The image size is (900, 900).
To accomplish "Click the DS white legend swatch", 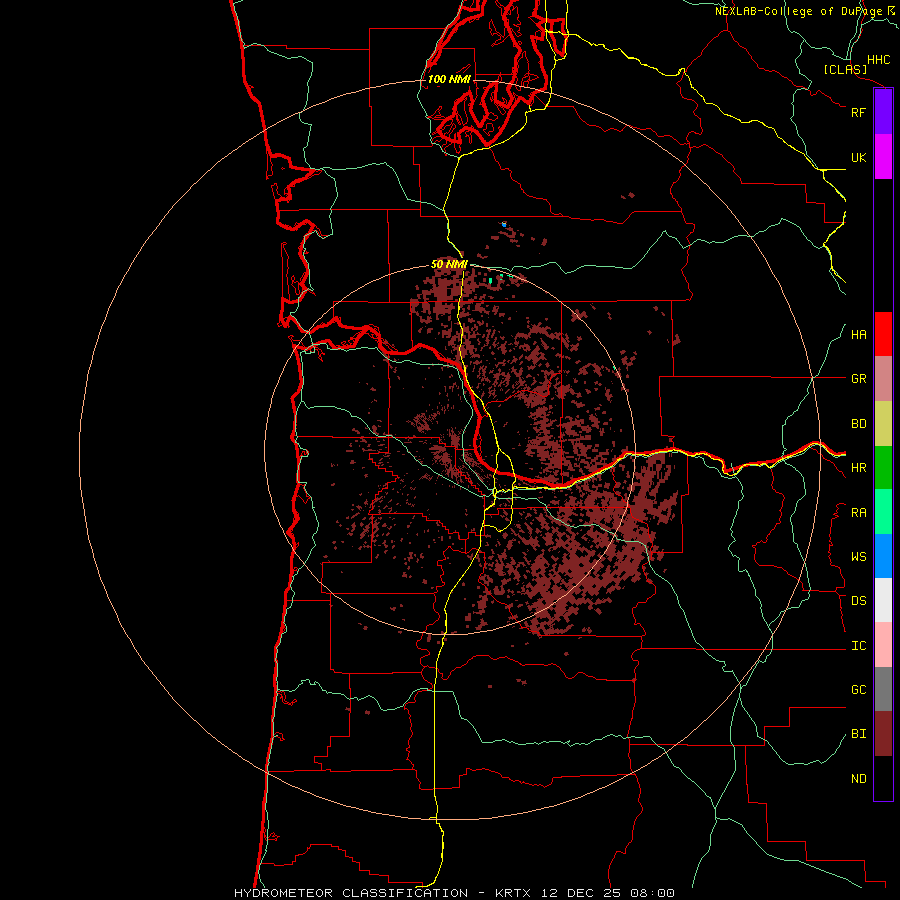I will 883,600.
